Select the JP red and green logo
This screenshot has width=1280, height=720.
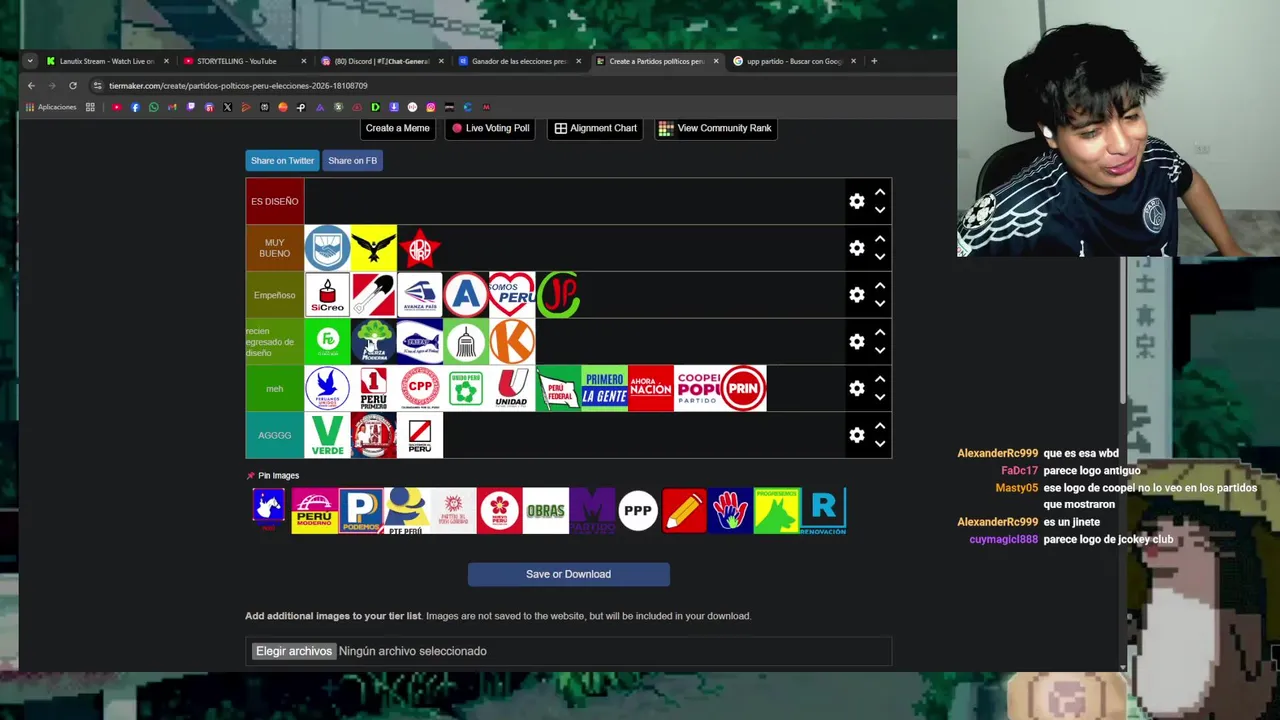coord(558,295)
